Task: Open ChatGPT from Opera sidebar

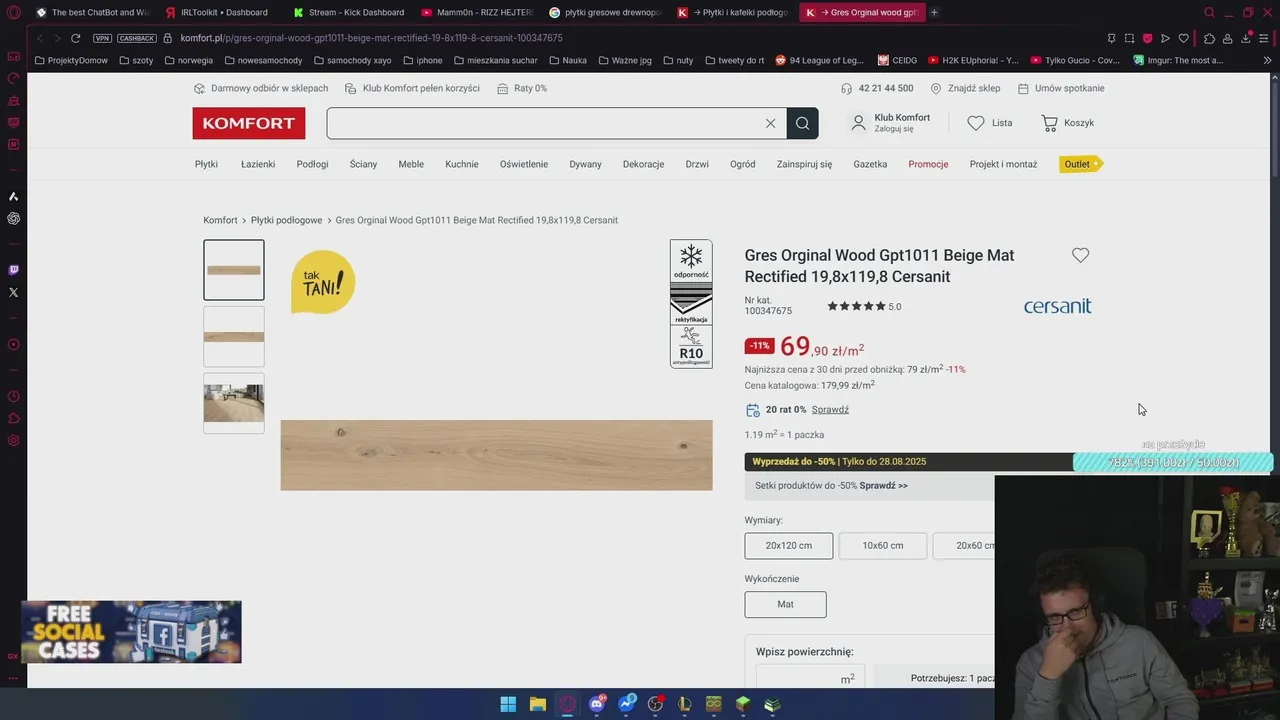Action: [x=13, y=218]
